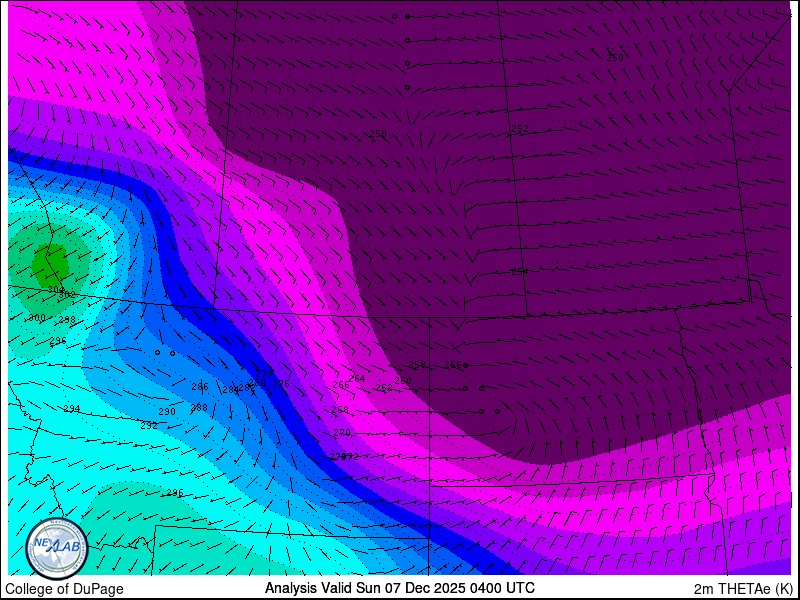Click the 294 contour label

(x=72, y=409)
